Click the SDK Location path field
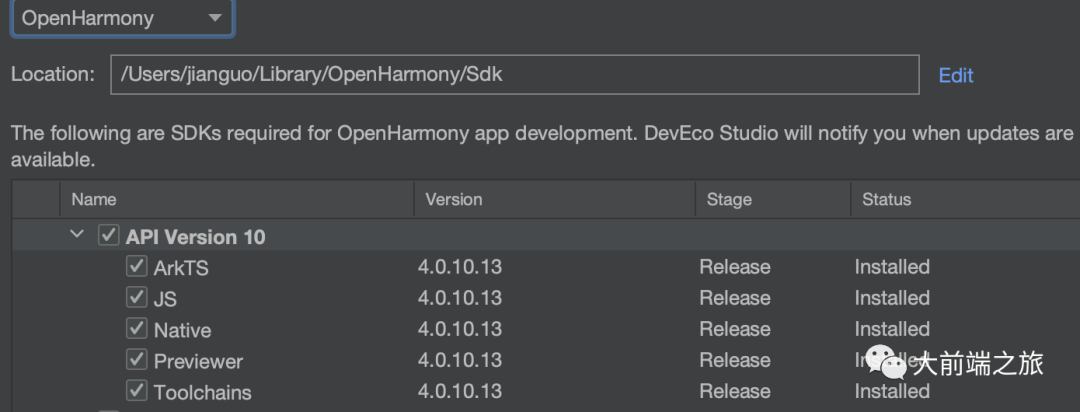Viewport: 1080px width, 412px height. point(514,75)
